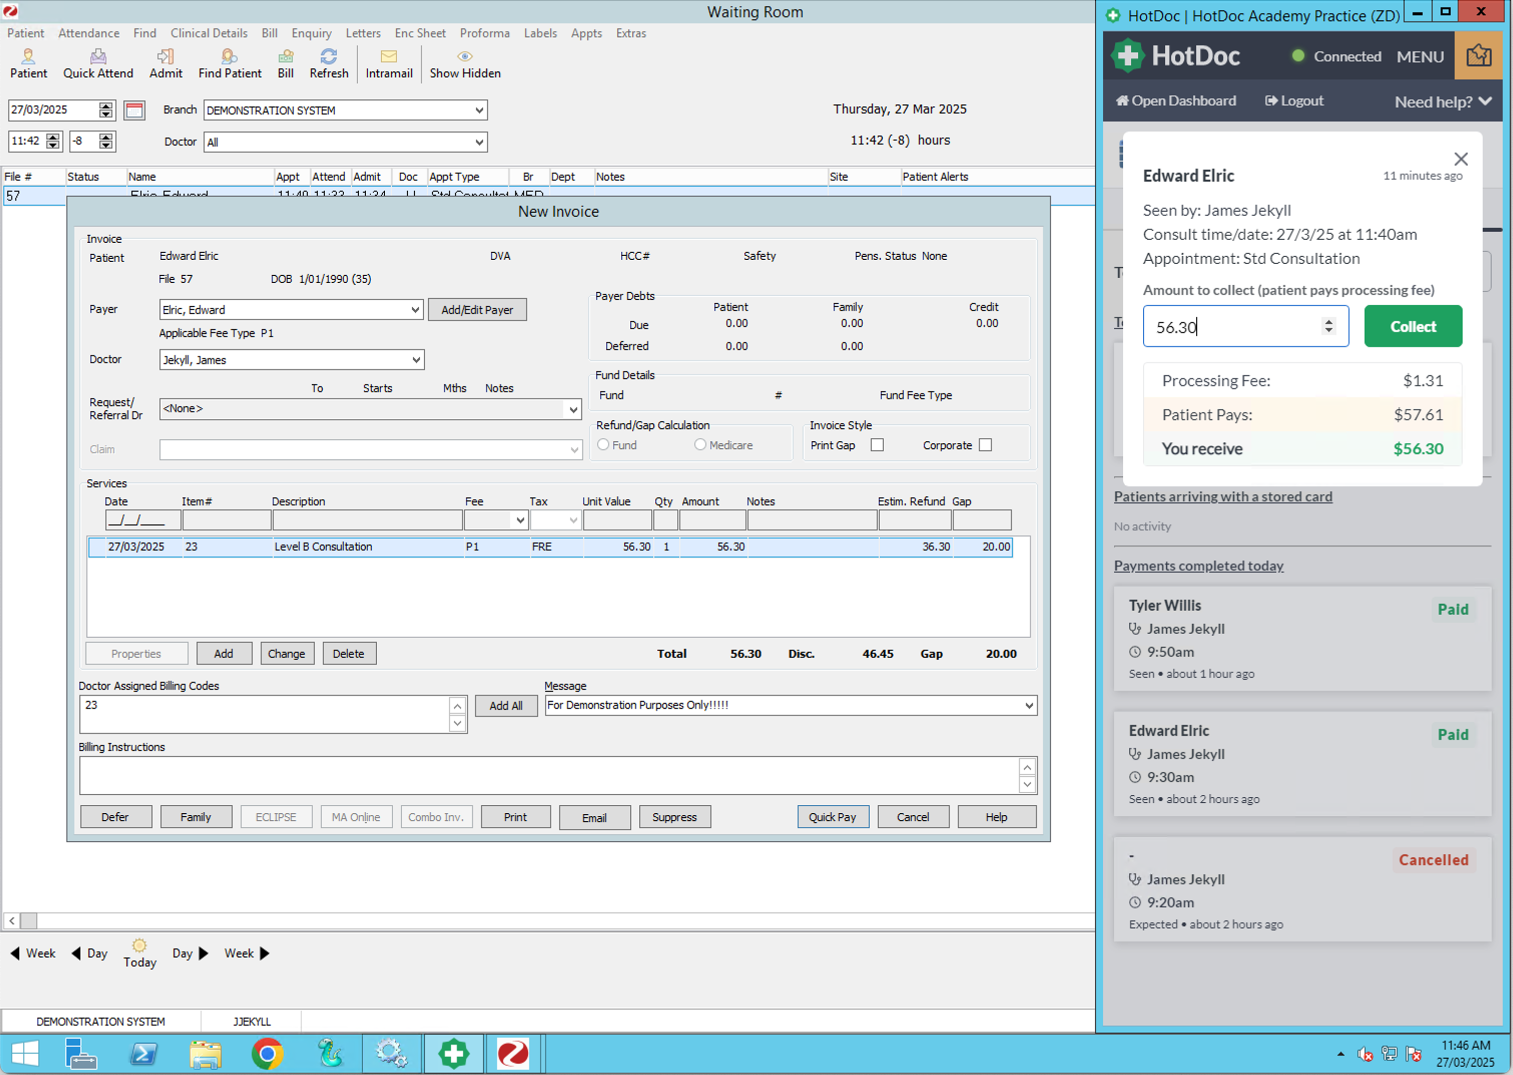Image resolution: width=1513 pixels, height=1075 pixels.
Task: Select the Level B Consultation service row
Action: coord(550,547)
